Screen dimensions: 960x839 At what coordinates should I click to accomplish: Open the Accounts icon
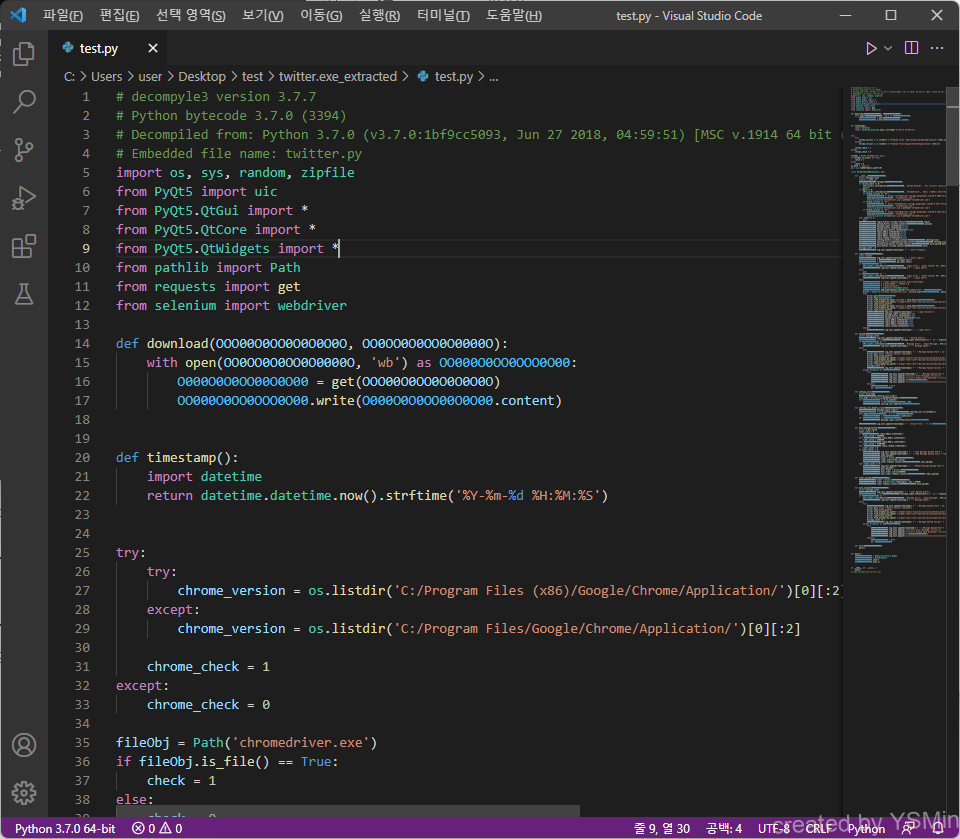click(x=24, y=745)
